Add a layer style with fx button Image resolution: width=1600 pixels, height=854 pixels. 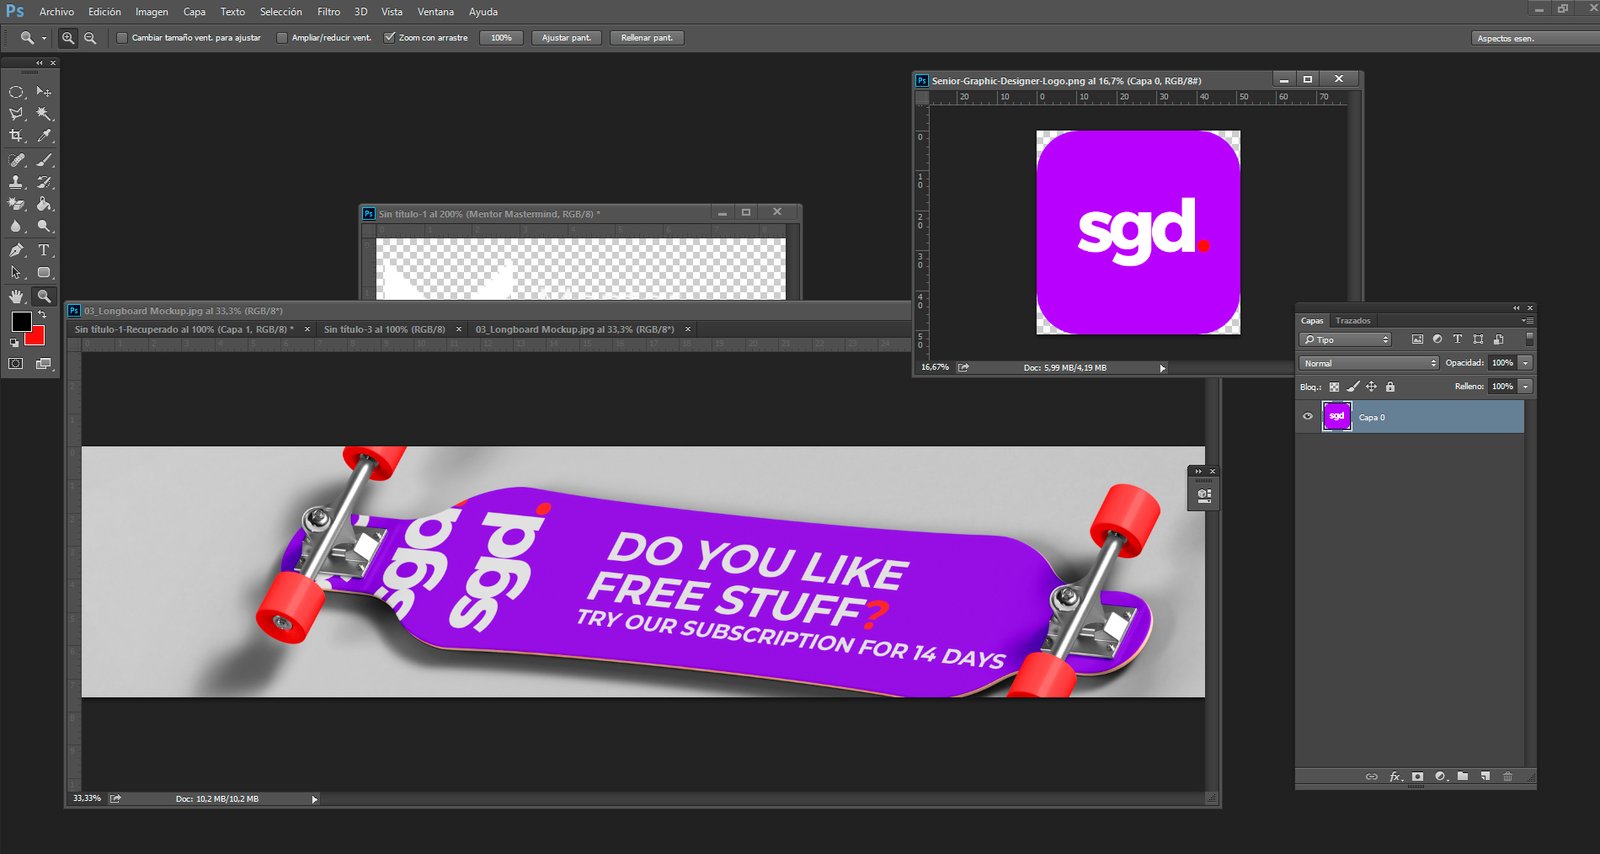1395,776
